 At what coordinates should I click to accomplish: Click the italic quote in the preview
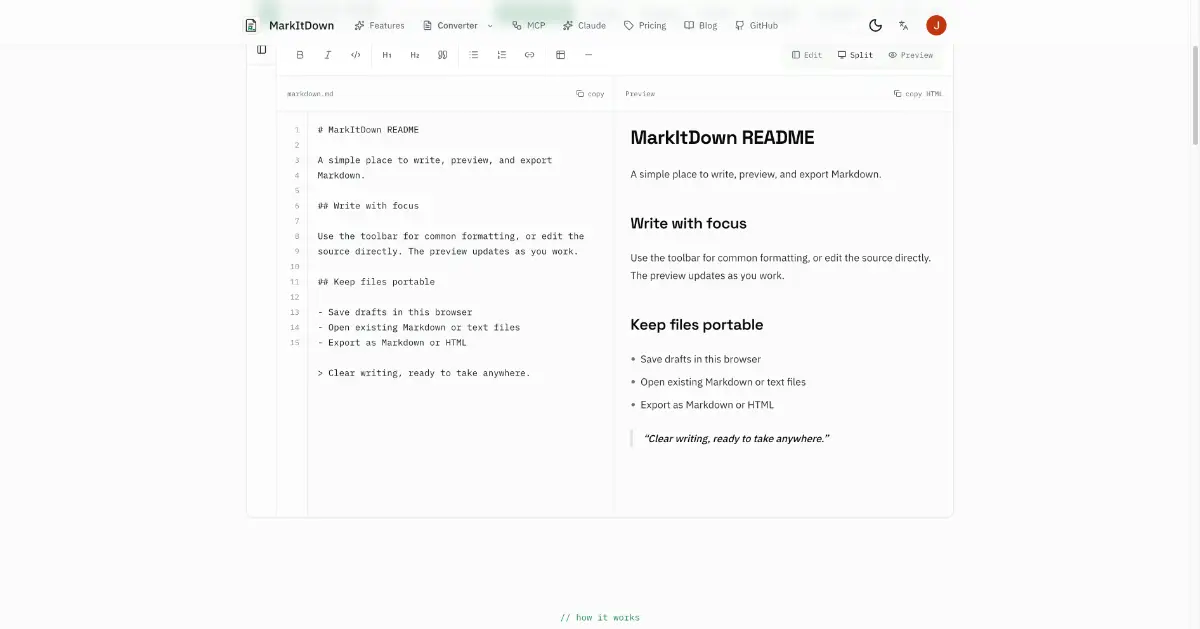[x=737, y=438]
